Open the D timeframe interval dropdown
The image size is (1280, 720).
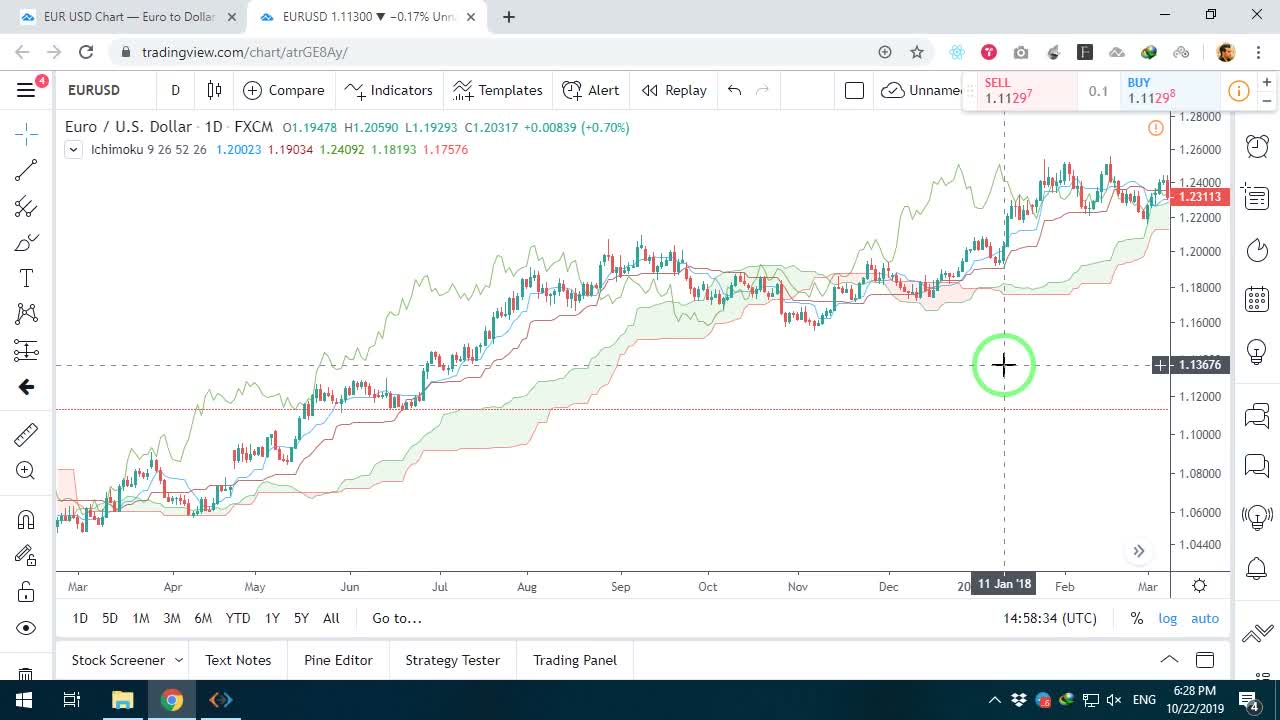click(175, 90)
